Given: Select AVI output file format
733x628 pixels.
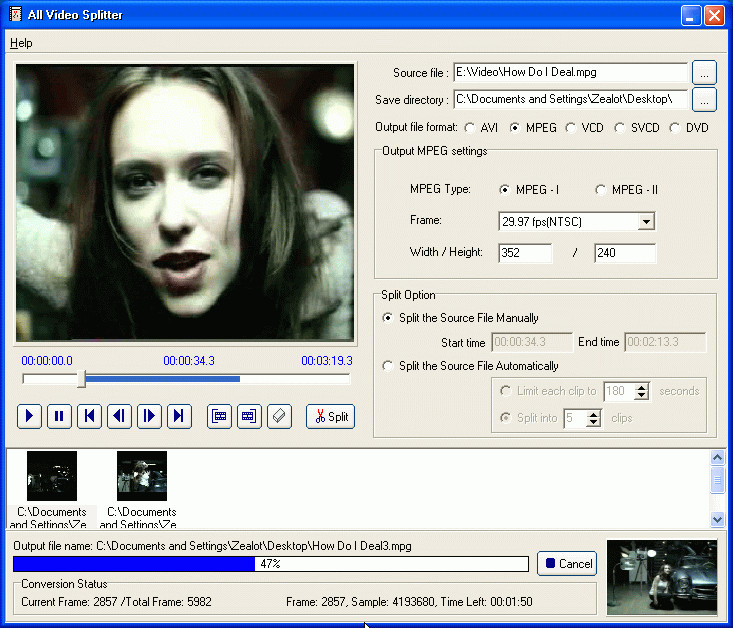Looking at the screenshot, I should coord(469,128).
